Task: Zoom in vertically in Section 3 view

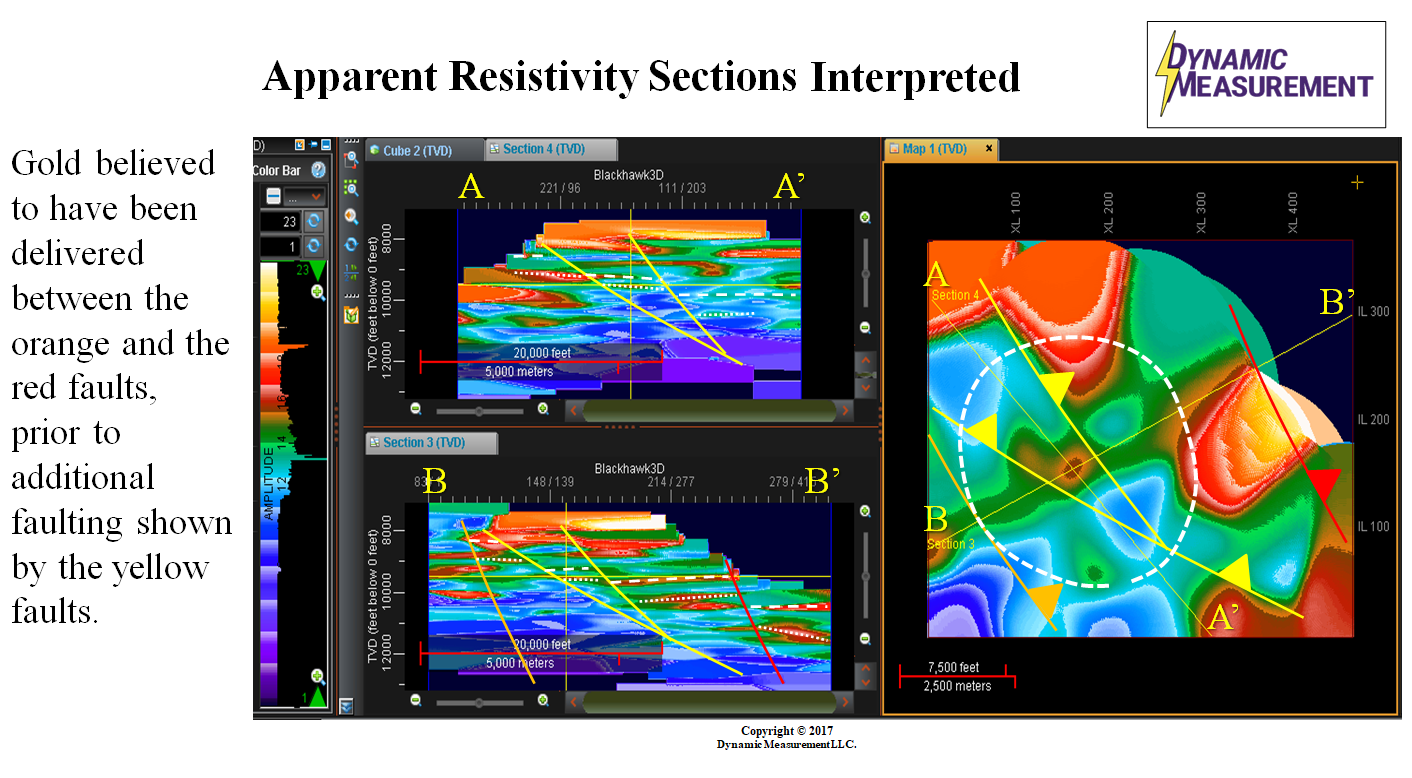Action: (x=865, y=511)
